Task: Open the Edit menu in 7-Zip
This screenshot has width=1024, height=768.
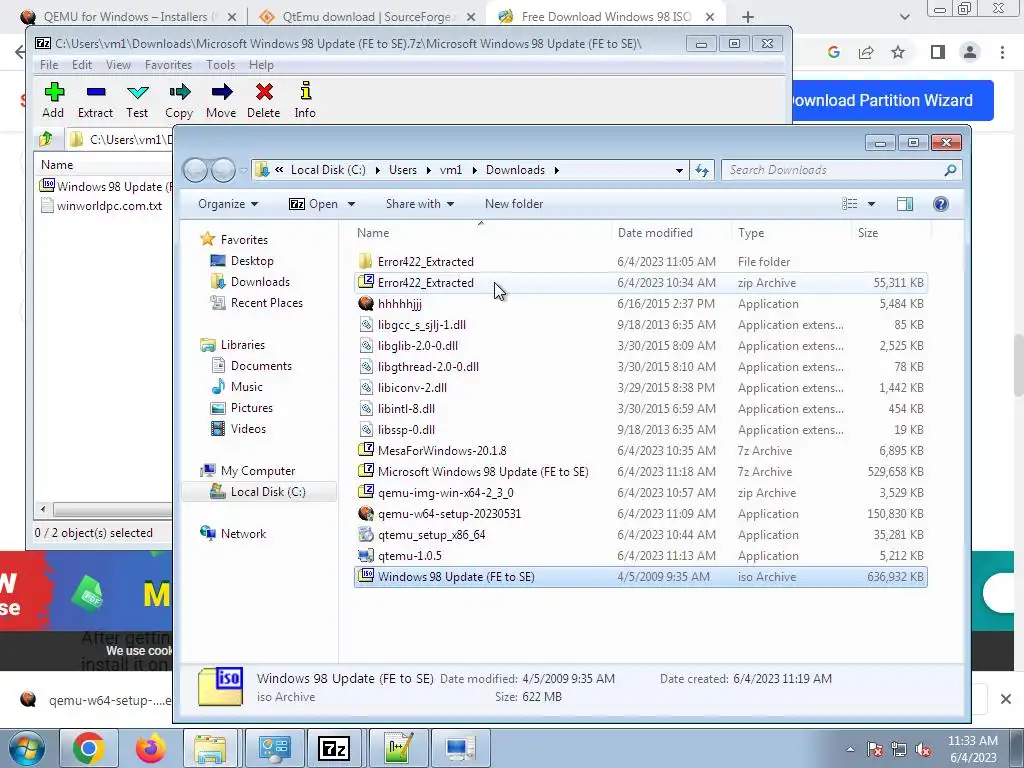Action: coord(82,65)
